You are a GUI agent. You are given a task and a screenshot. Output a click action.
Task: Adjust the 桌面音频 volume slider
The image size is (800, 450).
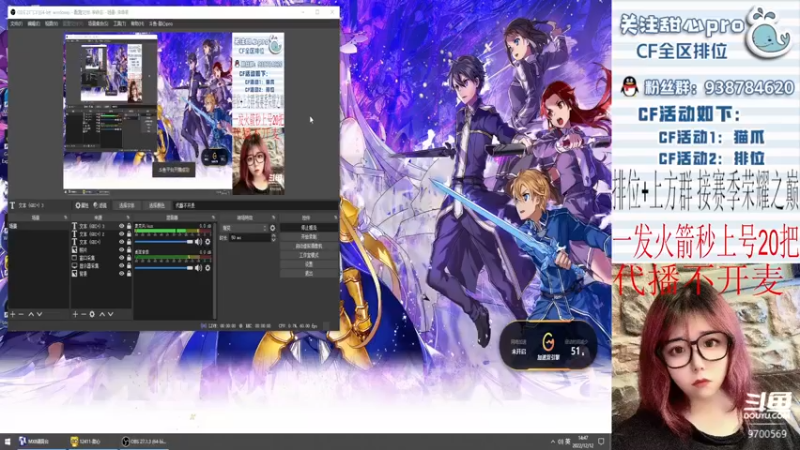coord(164,268)
